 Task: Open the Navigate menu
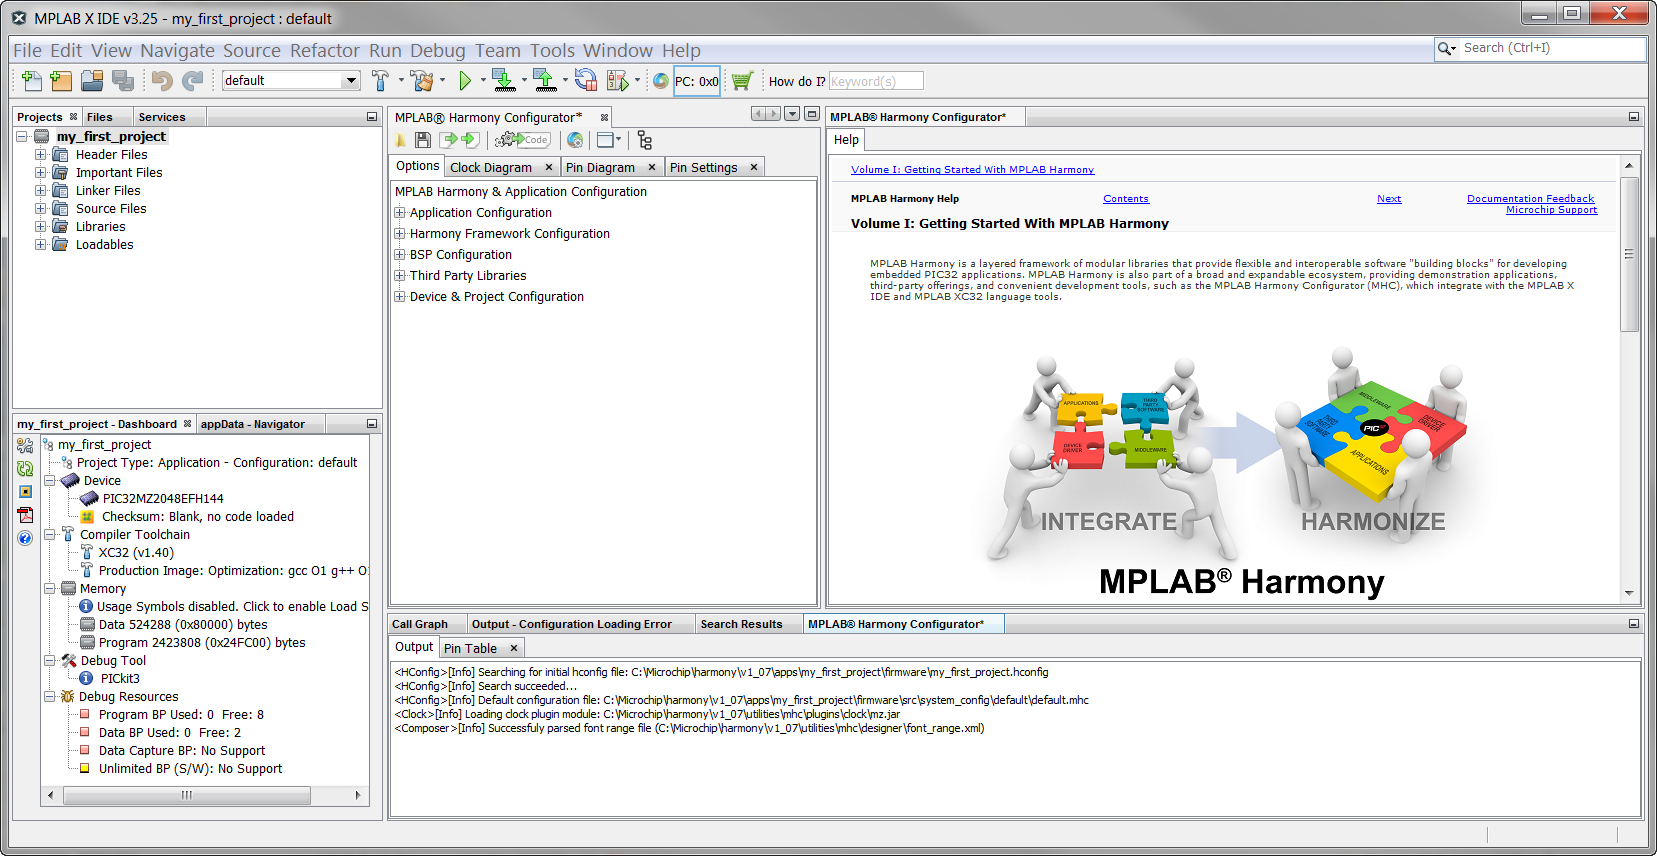[177, 51]
